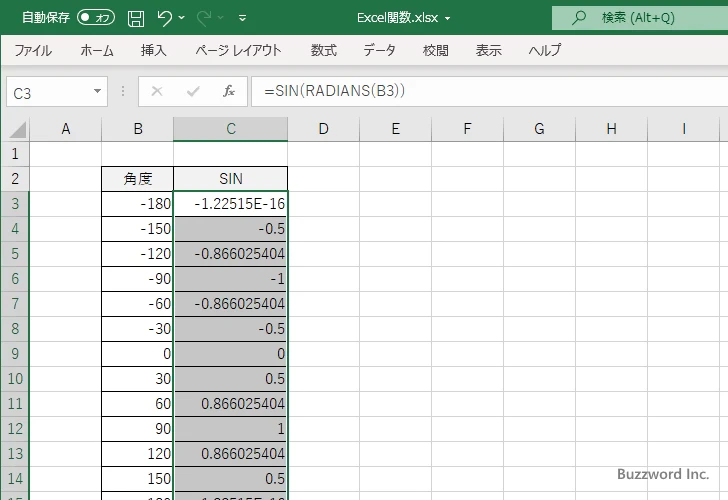Click the formula bar Enter checkmark icon
The height and width of the screenshot is (500, 728).
point(193,91)
